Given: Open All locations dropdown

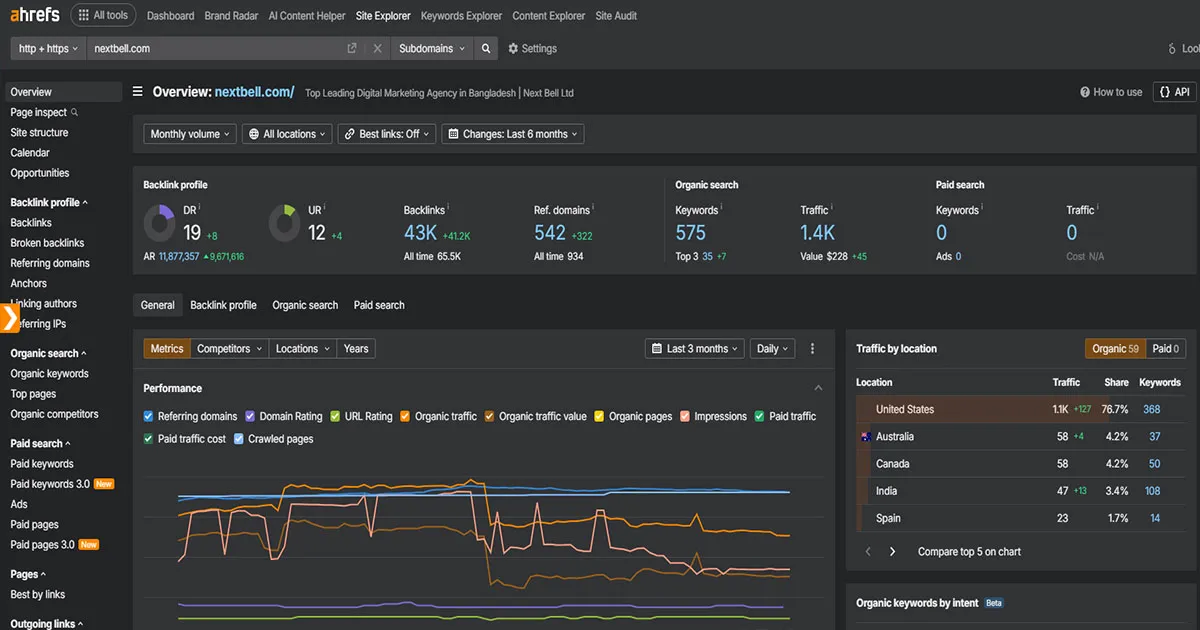Looking at the screenshot, I should (287, 134).
